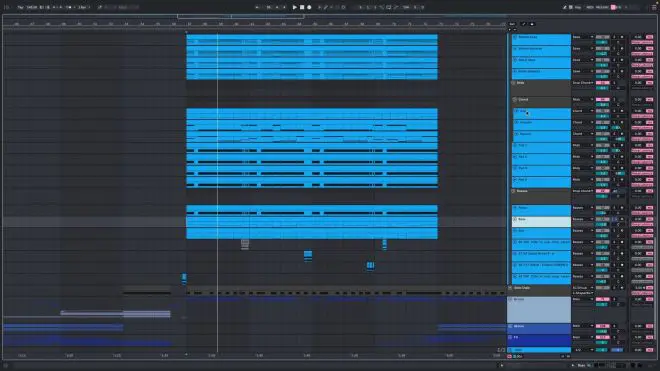
Task: Click the Set button above track headers
Action: point(512,24)
